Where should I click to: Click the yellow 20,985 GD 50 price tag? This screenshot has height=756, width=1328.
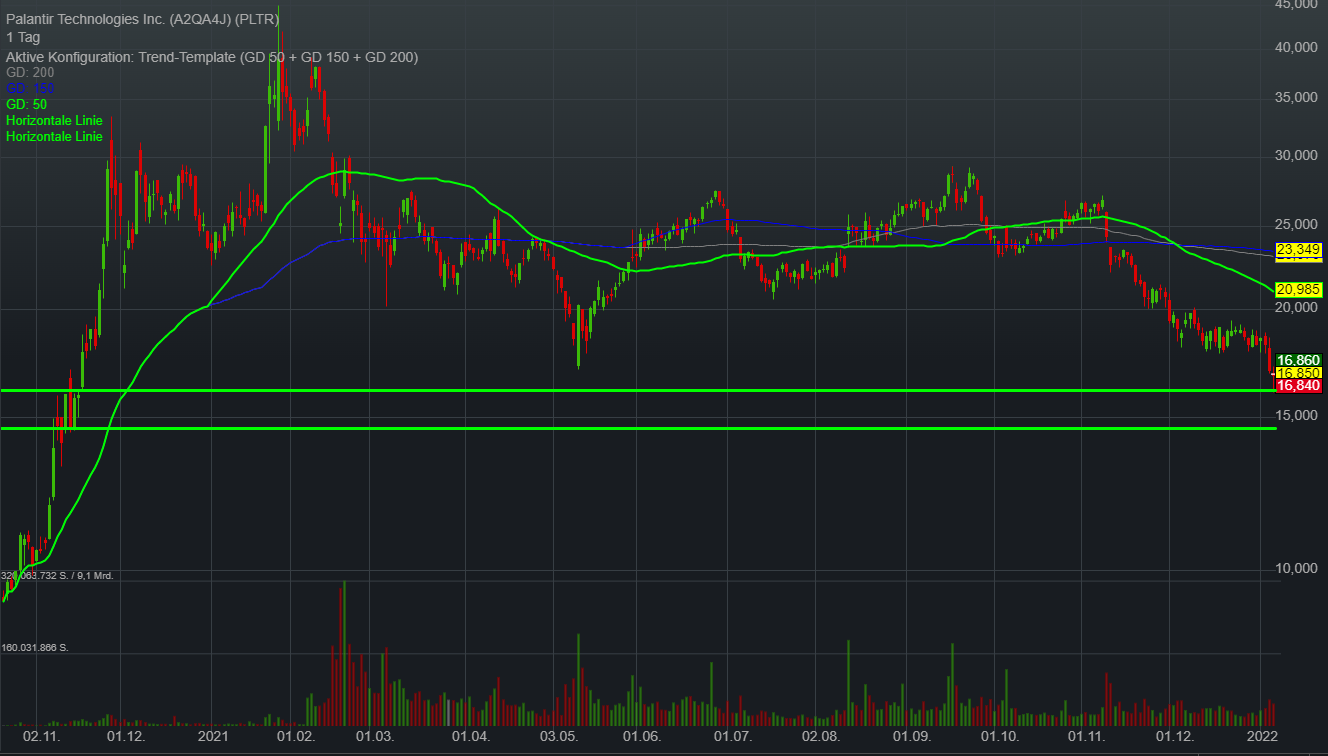1299,289
